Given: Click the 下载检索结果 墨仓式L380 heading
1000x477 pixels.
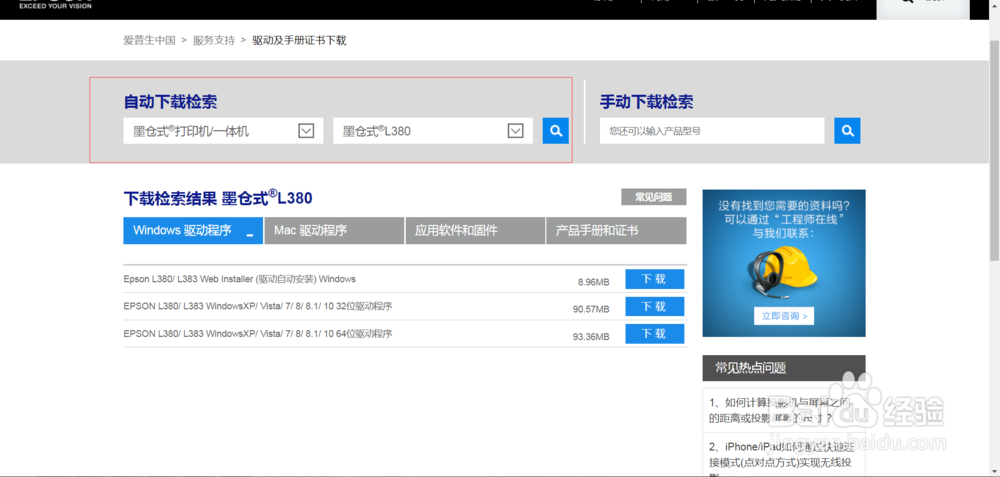Looking at the screenshot, I should tap(218, 198).
